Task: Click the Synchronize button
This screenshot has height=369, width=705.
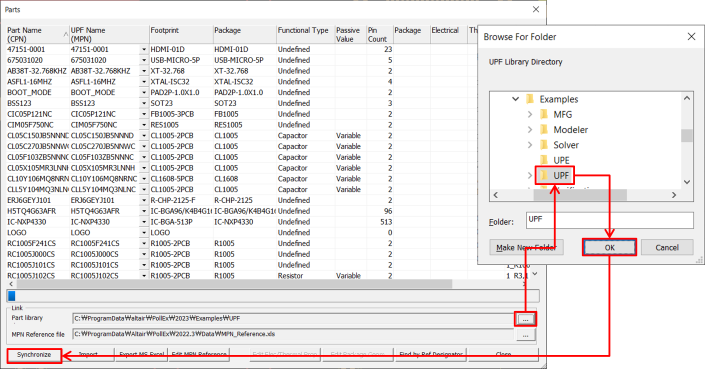Action: pyautogui.click(x=34, y=355)
